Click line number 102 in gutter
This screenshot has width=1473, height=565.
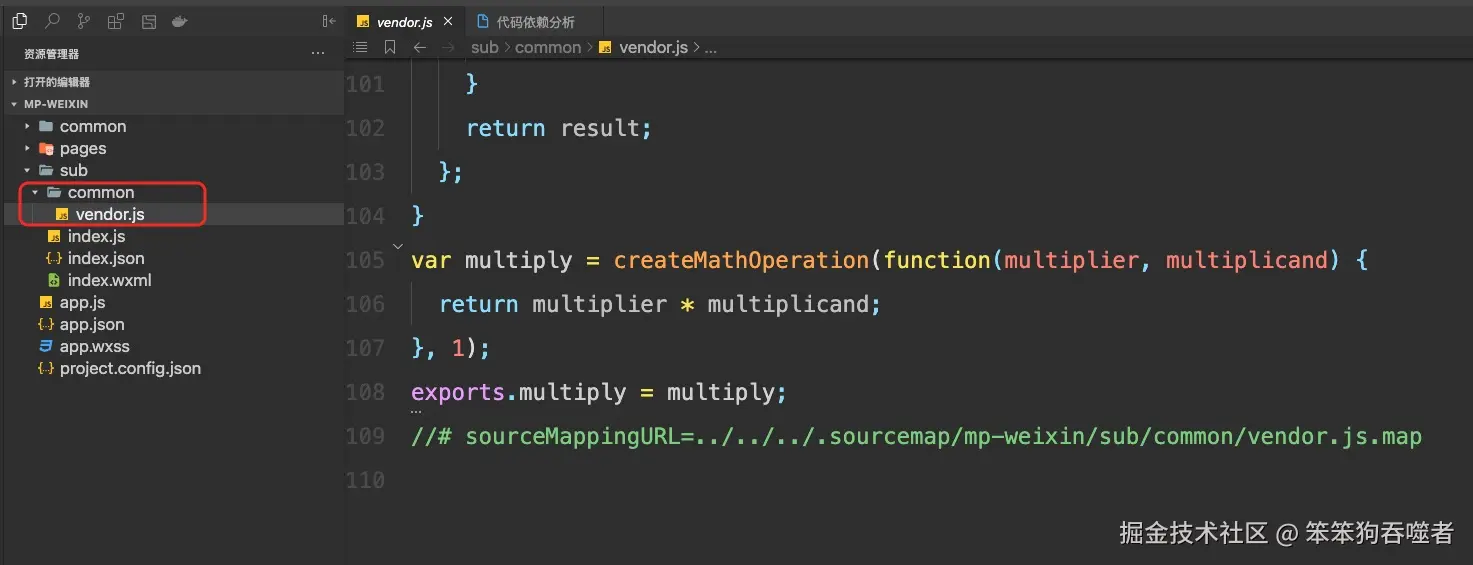point(365,128)
